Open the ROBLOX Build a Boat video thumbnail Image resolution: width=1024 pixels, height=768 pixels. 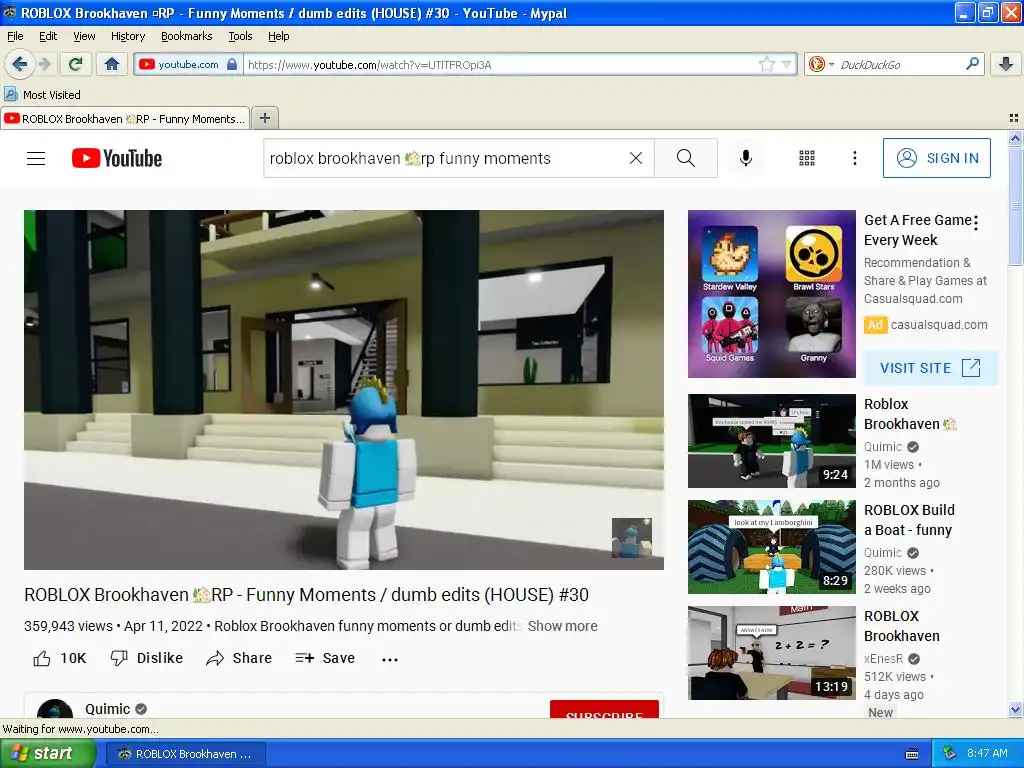click(771, 547)
